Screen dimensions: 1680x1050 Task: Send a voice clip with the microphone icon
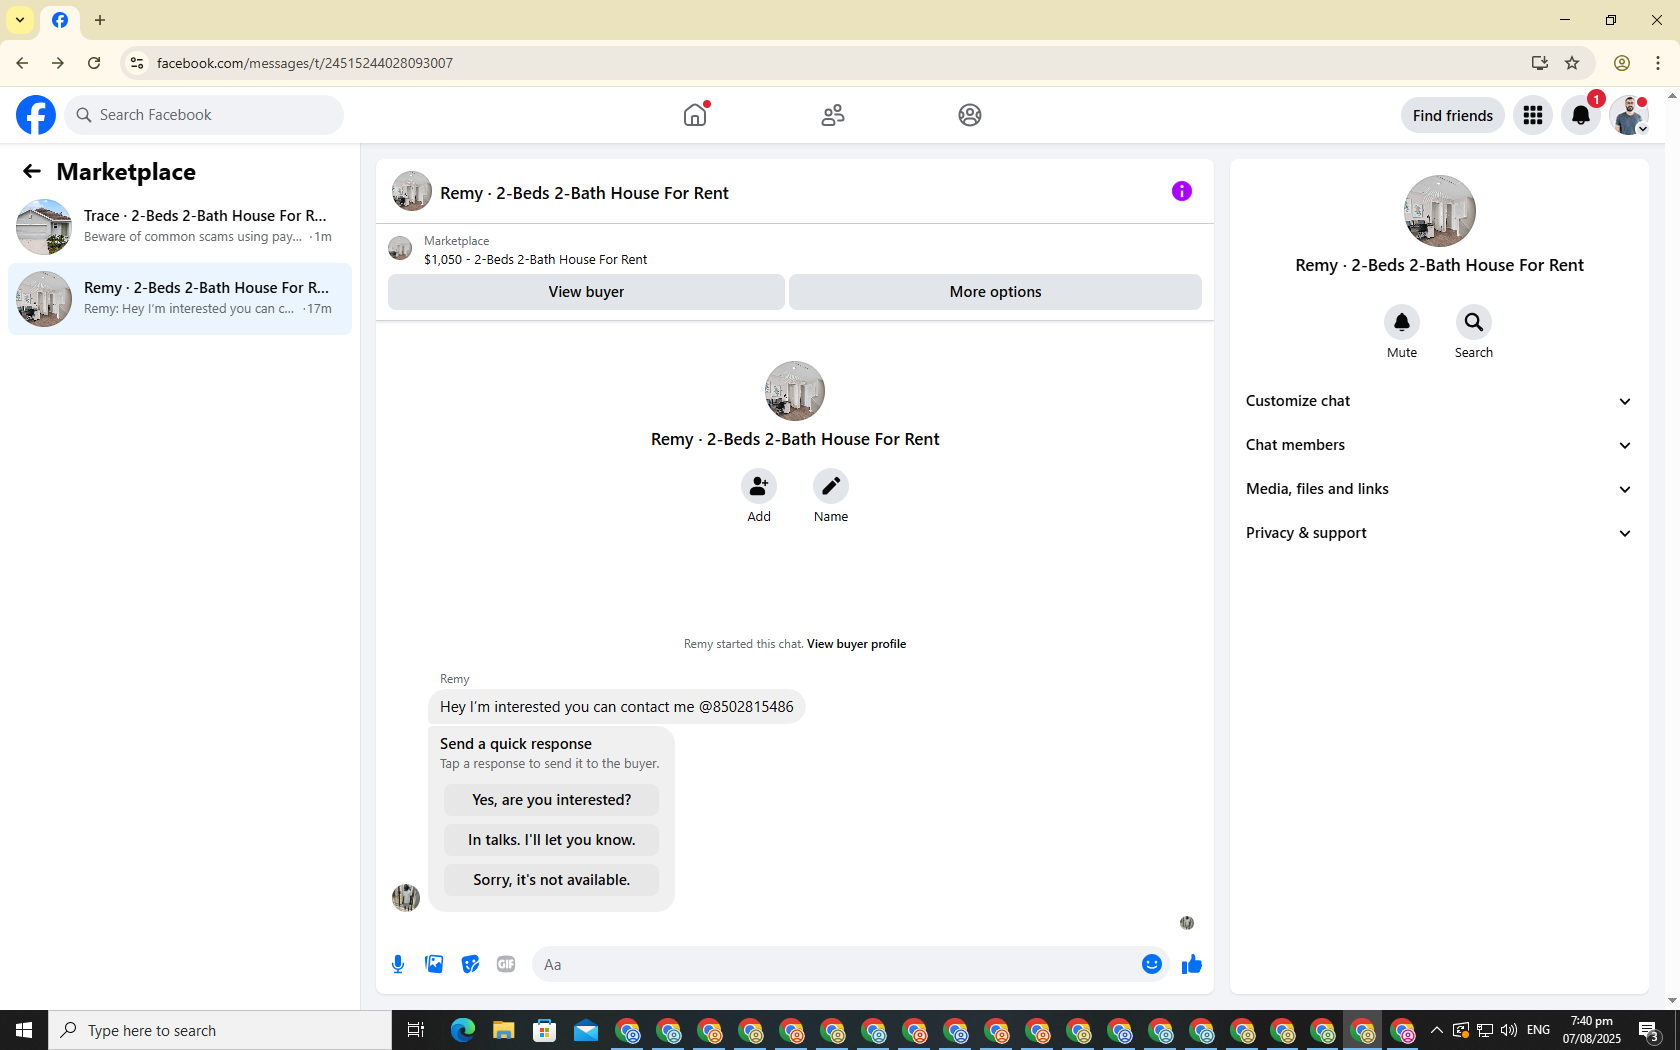point(398,964)
